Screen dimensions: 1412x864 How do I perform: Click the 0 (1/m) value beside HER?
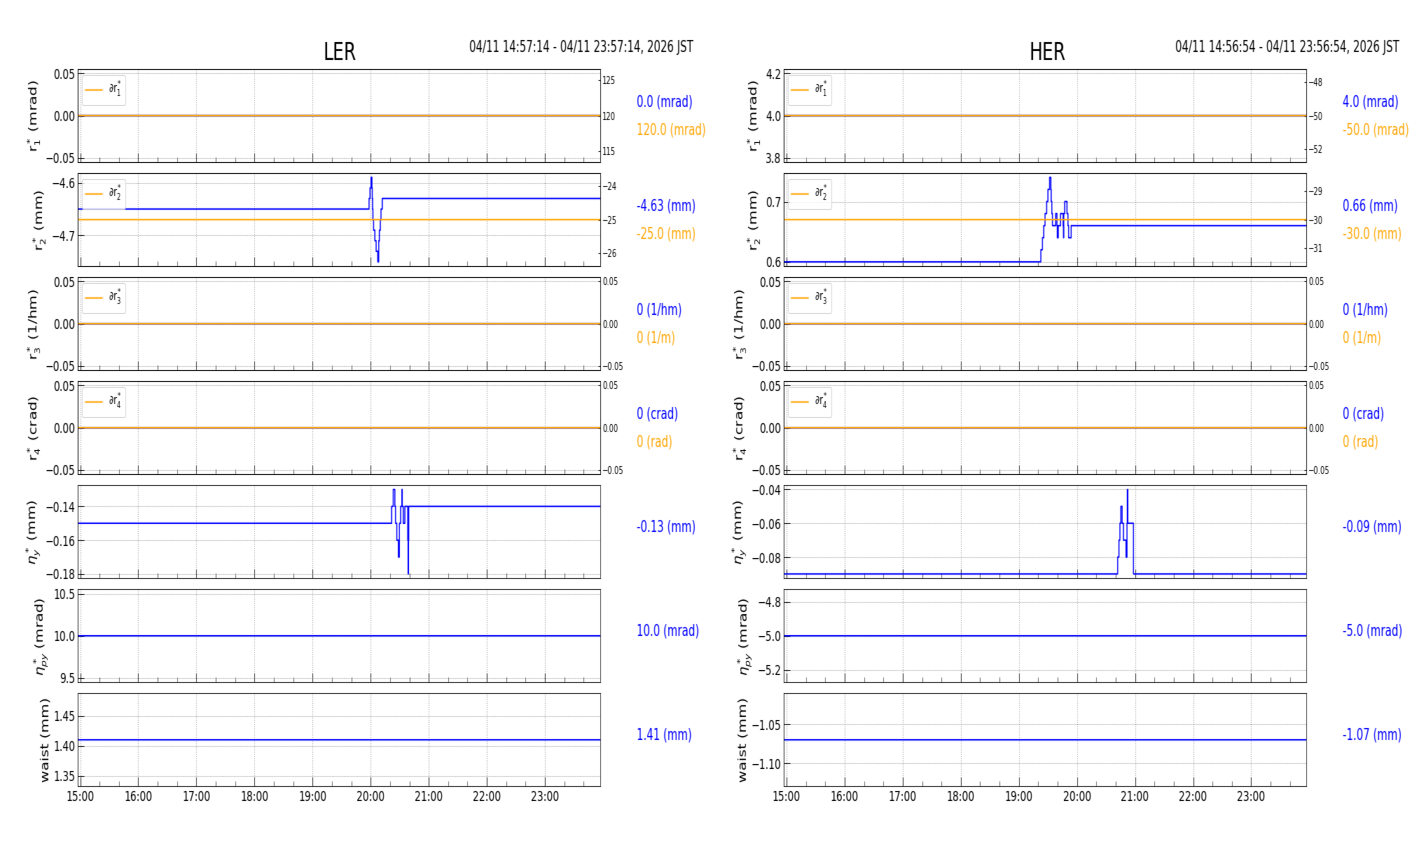(1362, 338)
